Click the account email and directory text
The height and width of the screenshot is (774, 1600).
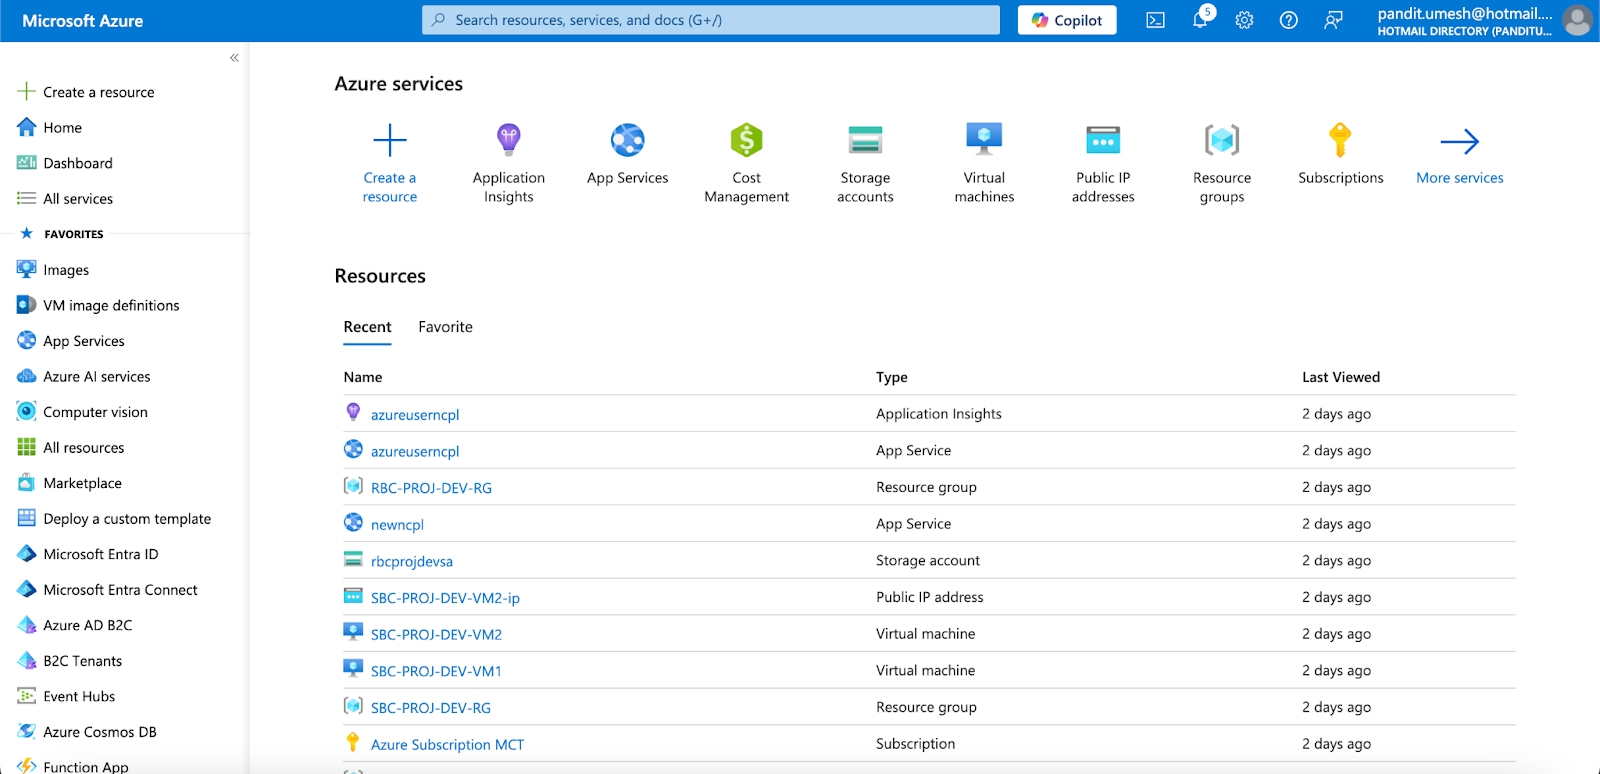click(1465, 21)
